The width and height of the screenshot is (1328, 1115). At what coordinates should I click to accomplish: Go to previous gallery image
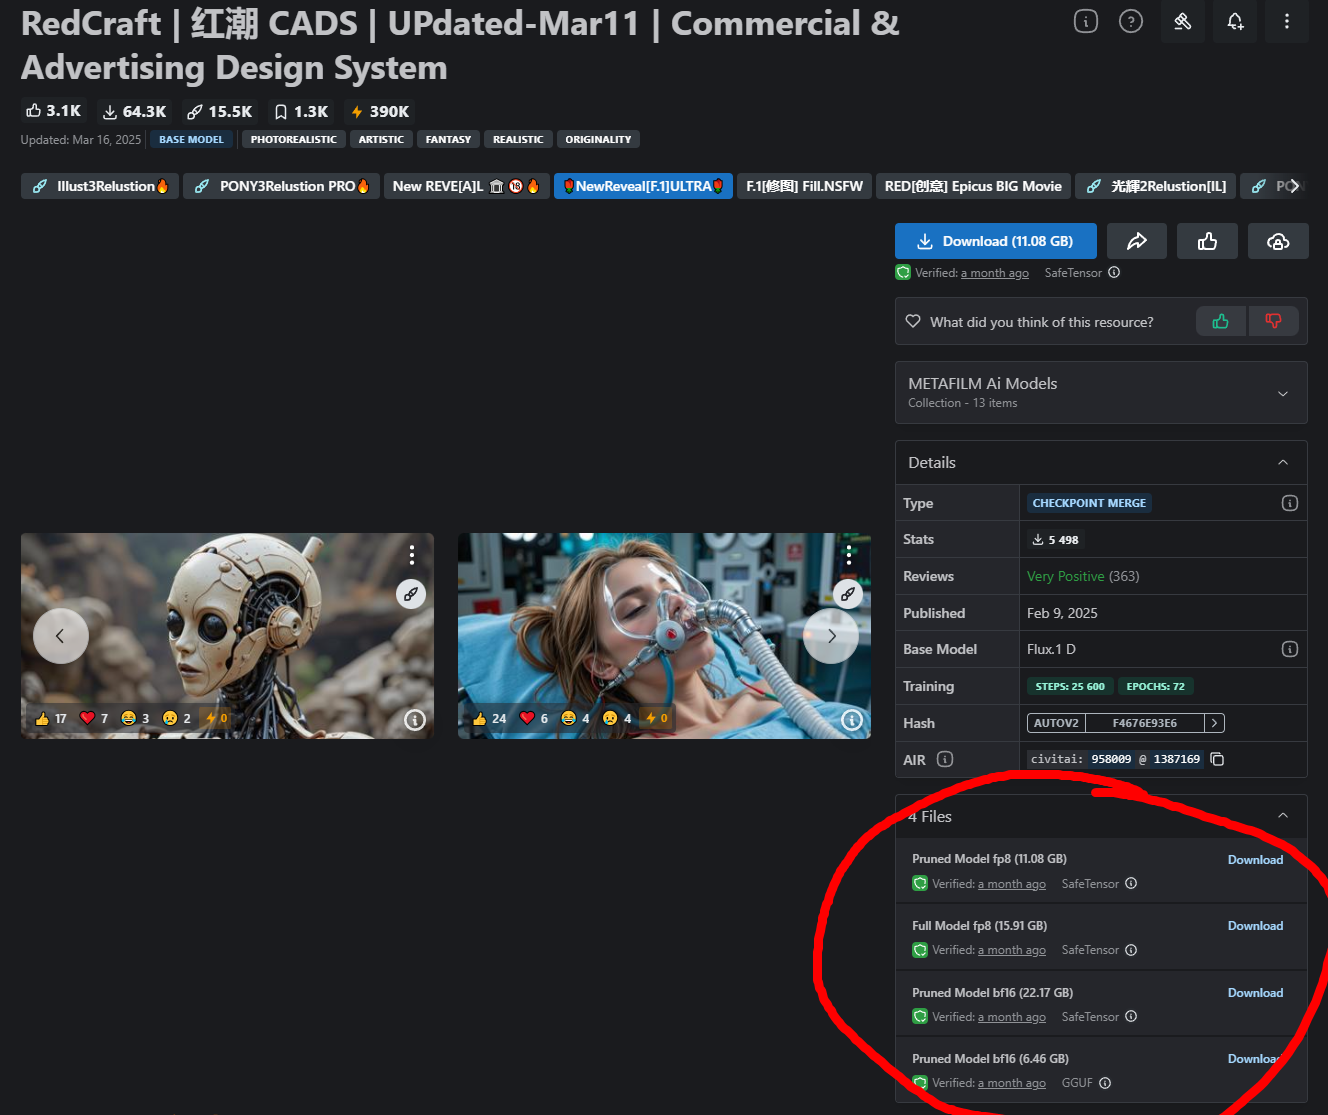[60, 636]
